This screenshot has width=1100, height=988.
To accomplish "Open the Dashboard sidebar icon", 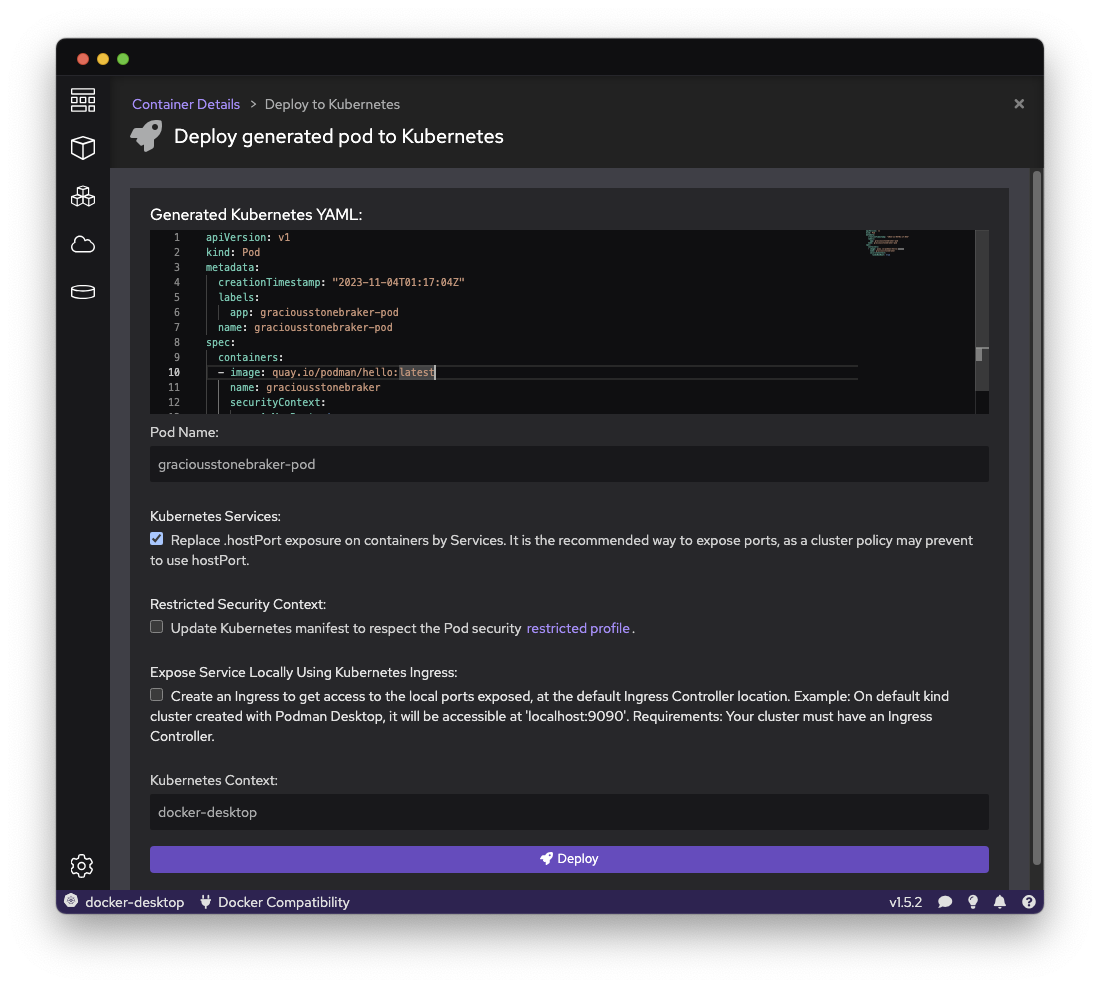I will 83,100.
